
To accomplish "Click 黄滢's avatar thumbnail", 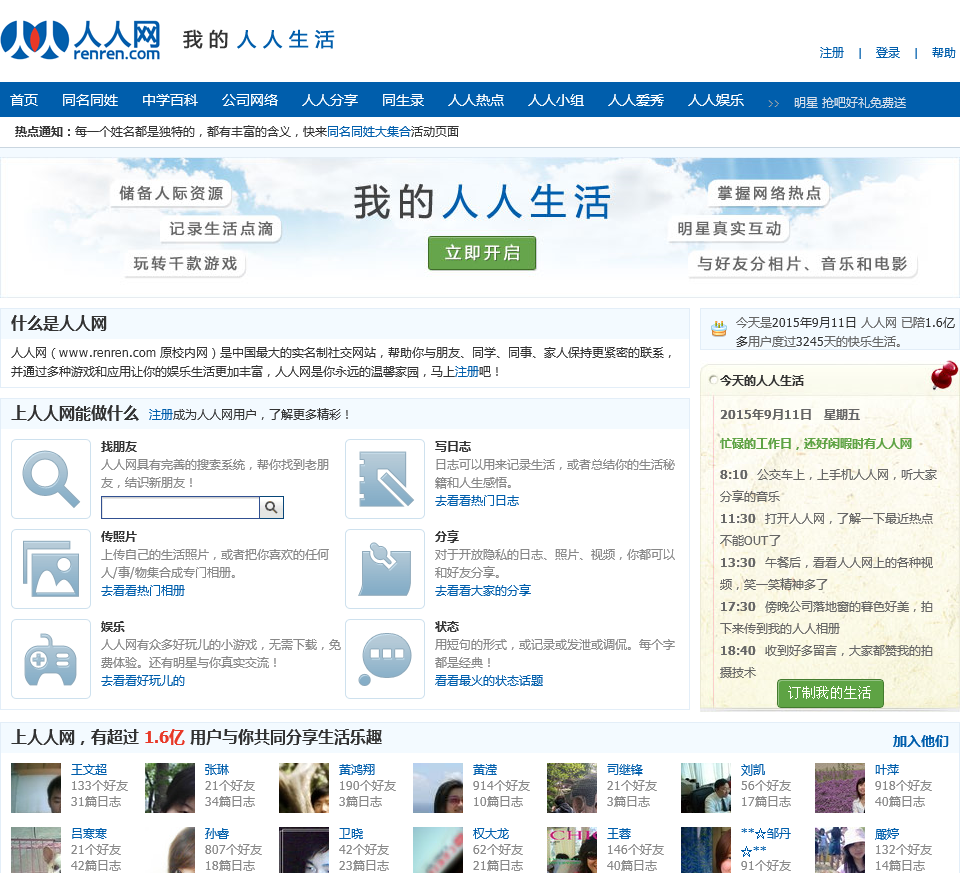I will click(x=438, y=788).
